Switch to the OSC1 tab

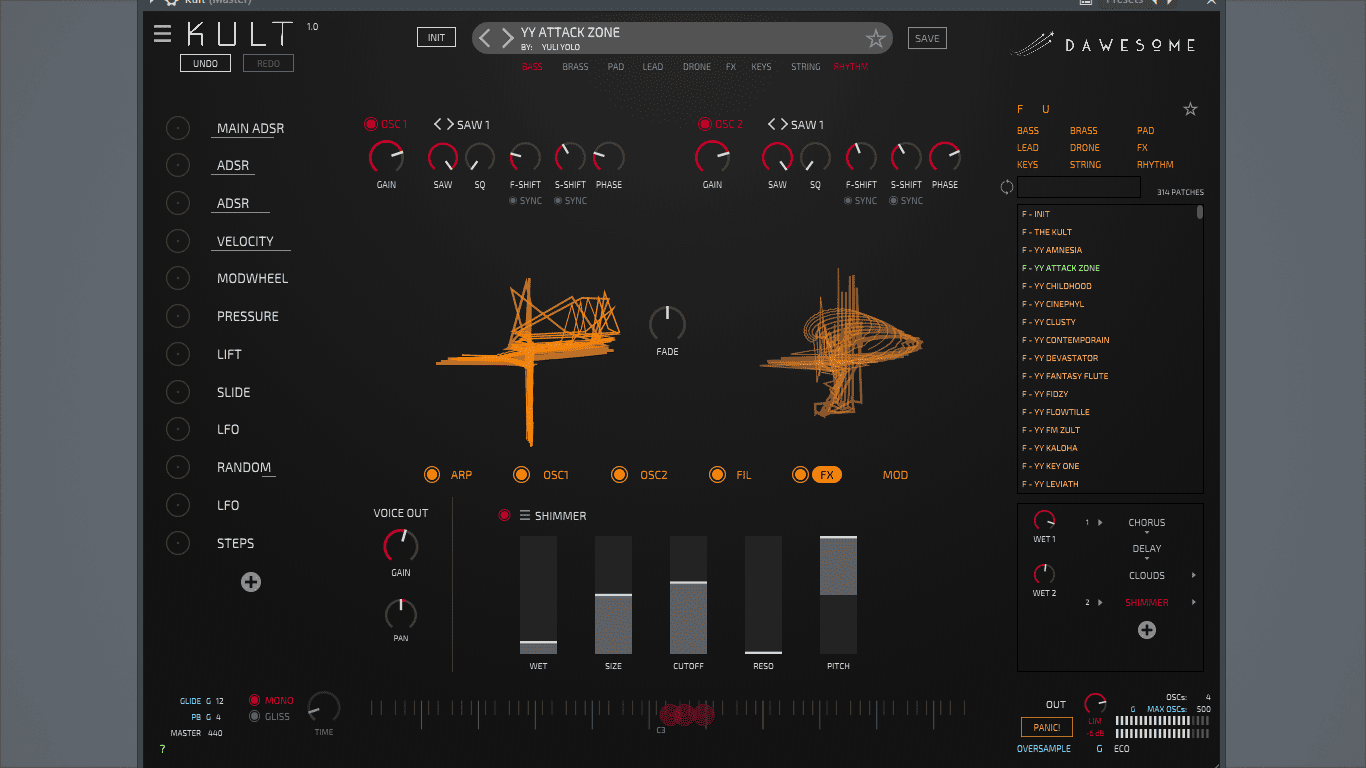pyautogui.click(x=556, y=475)
